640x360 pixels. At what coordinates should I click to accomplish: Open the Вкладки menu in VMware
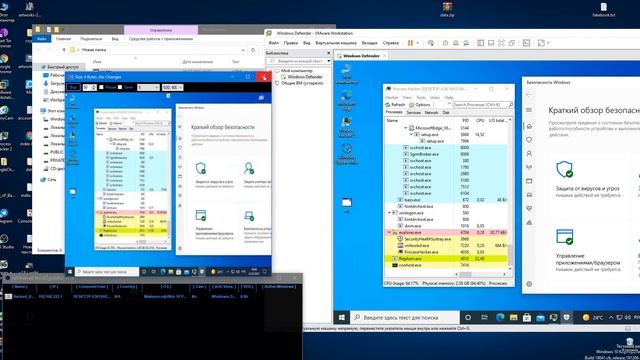[x=369, y=43]
